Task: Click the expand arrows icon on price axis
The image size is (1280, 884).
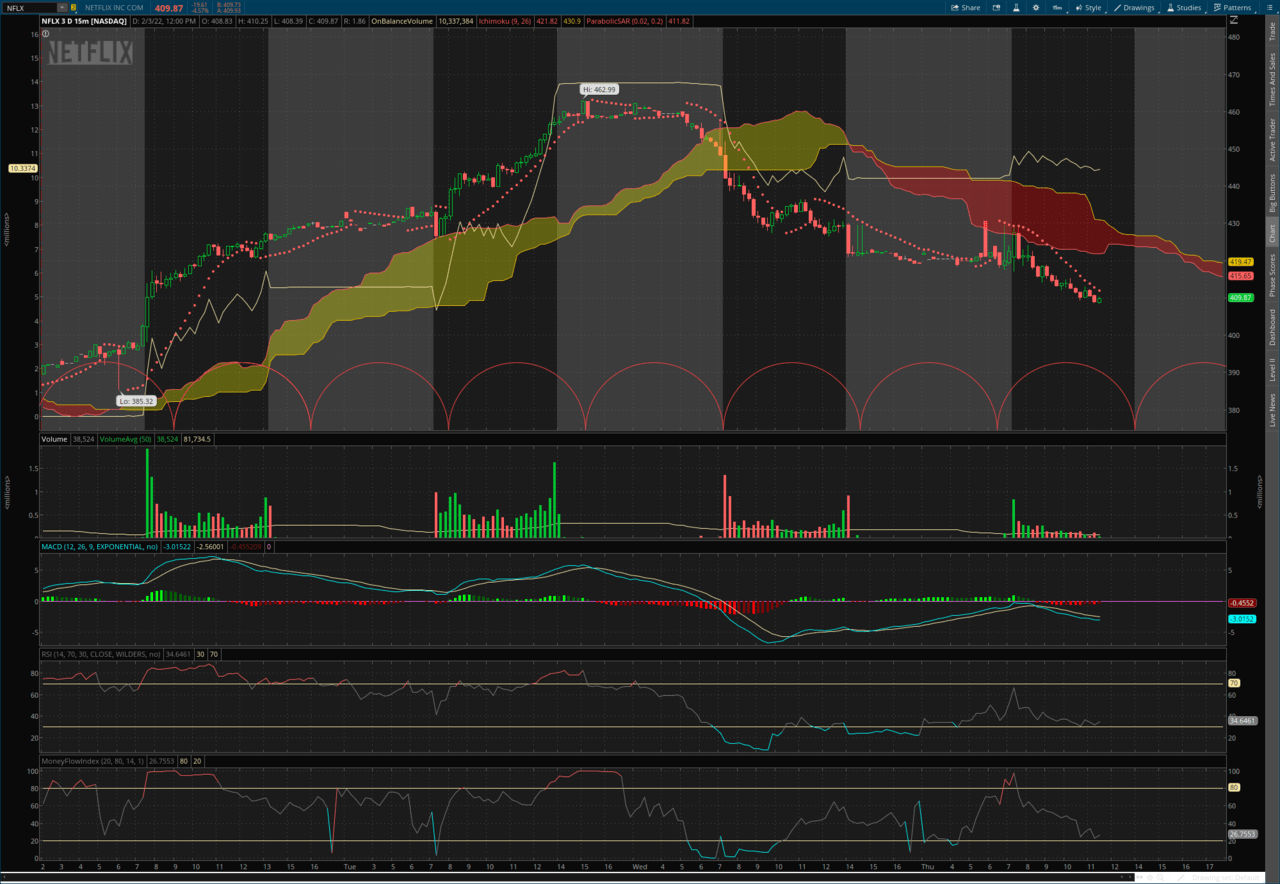Action: pos(1234,20)
